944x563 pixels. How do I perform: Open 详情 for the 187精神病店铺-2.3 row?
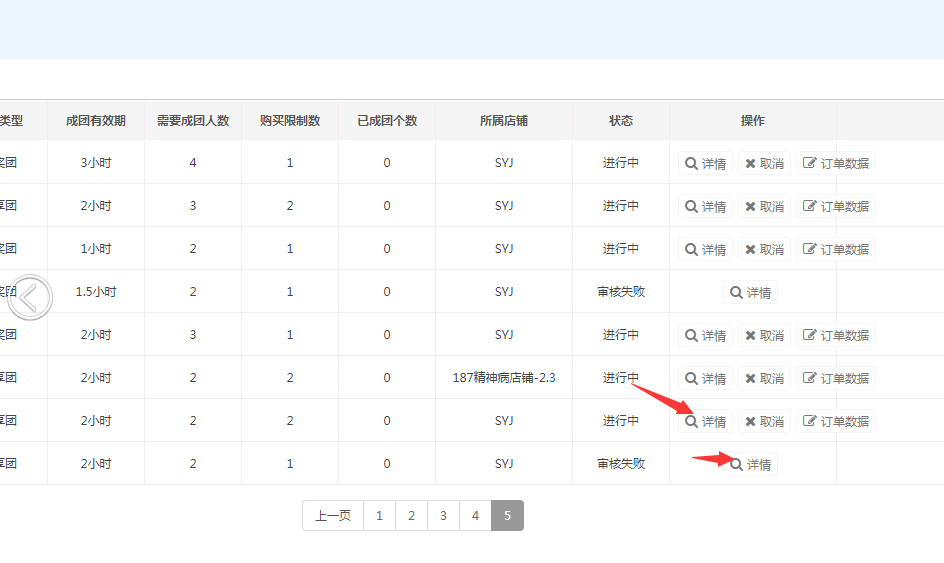(705, 378)
